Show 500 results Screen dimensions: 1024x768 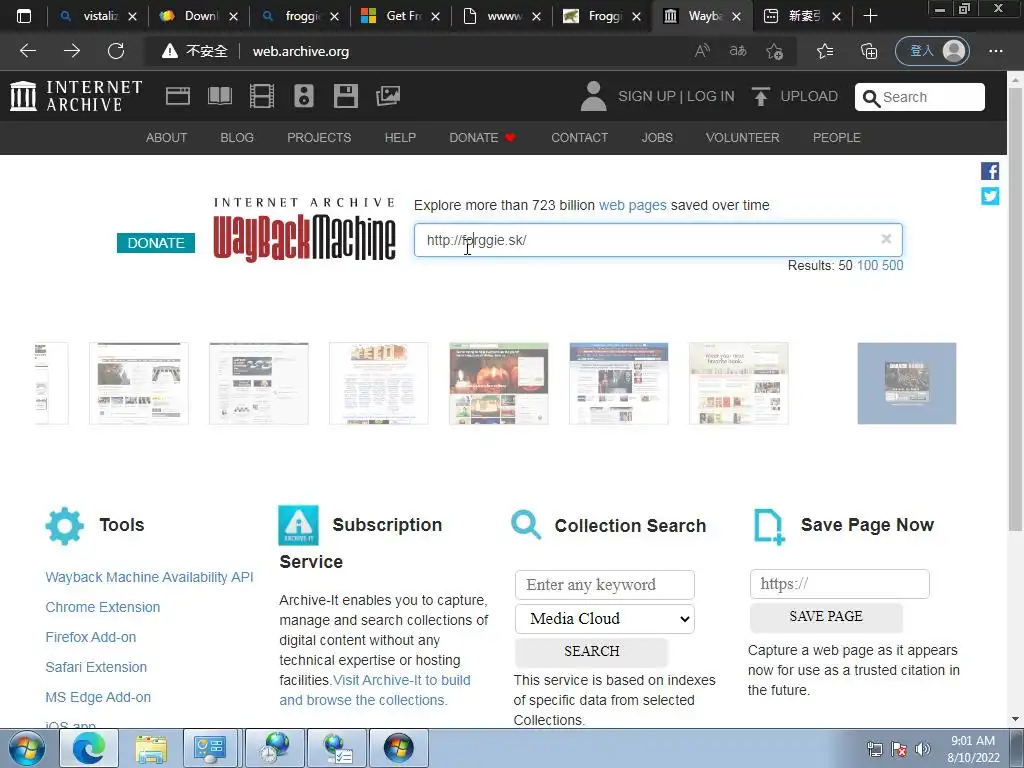click(893, 266)
